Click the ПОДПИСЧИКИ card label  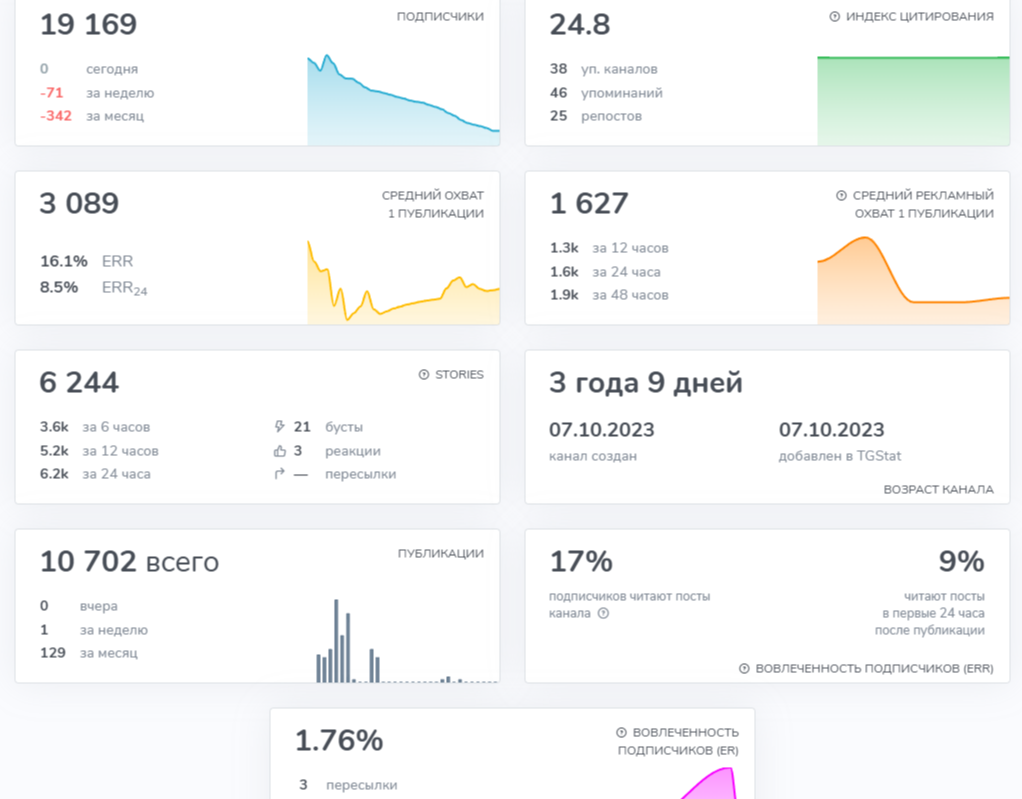pos(441,17)
